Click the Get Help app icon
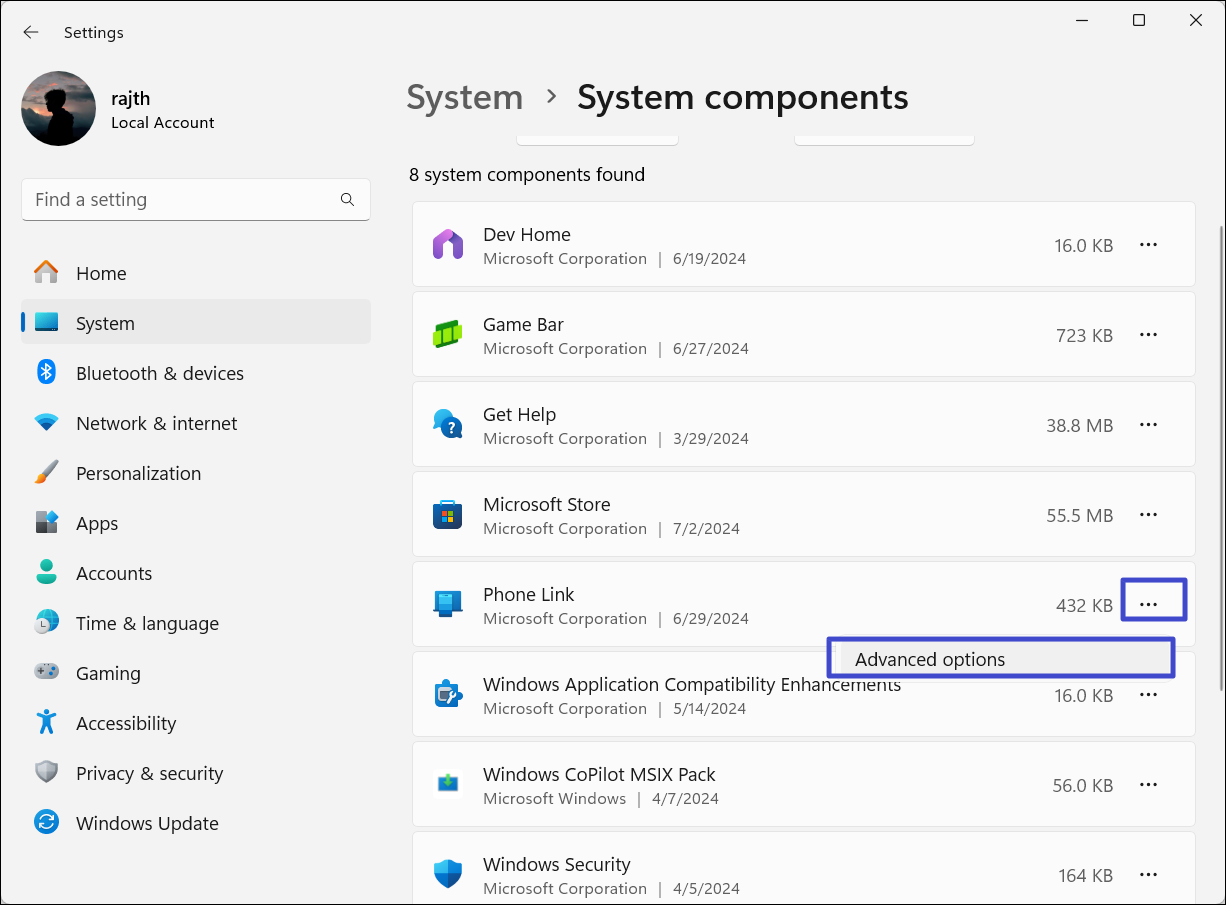The width and height of the screenshot is (1226, 905). pos(447,424)
